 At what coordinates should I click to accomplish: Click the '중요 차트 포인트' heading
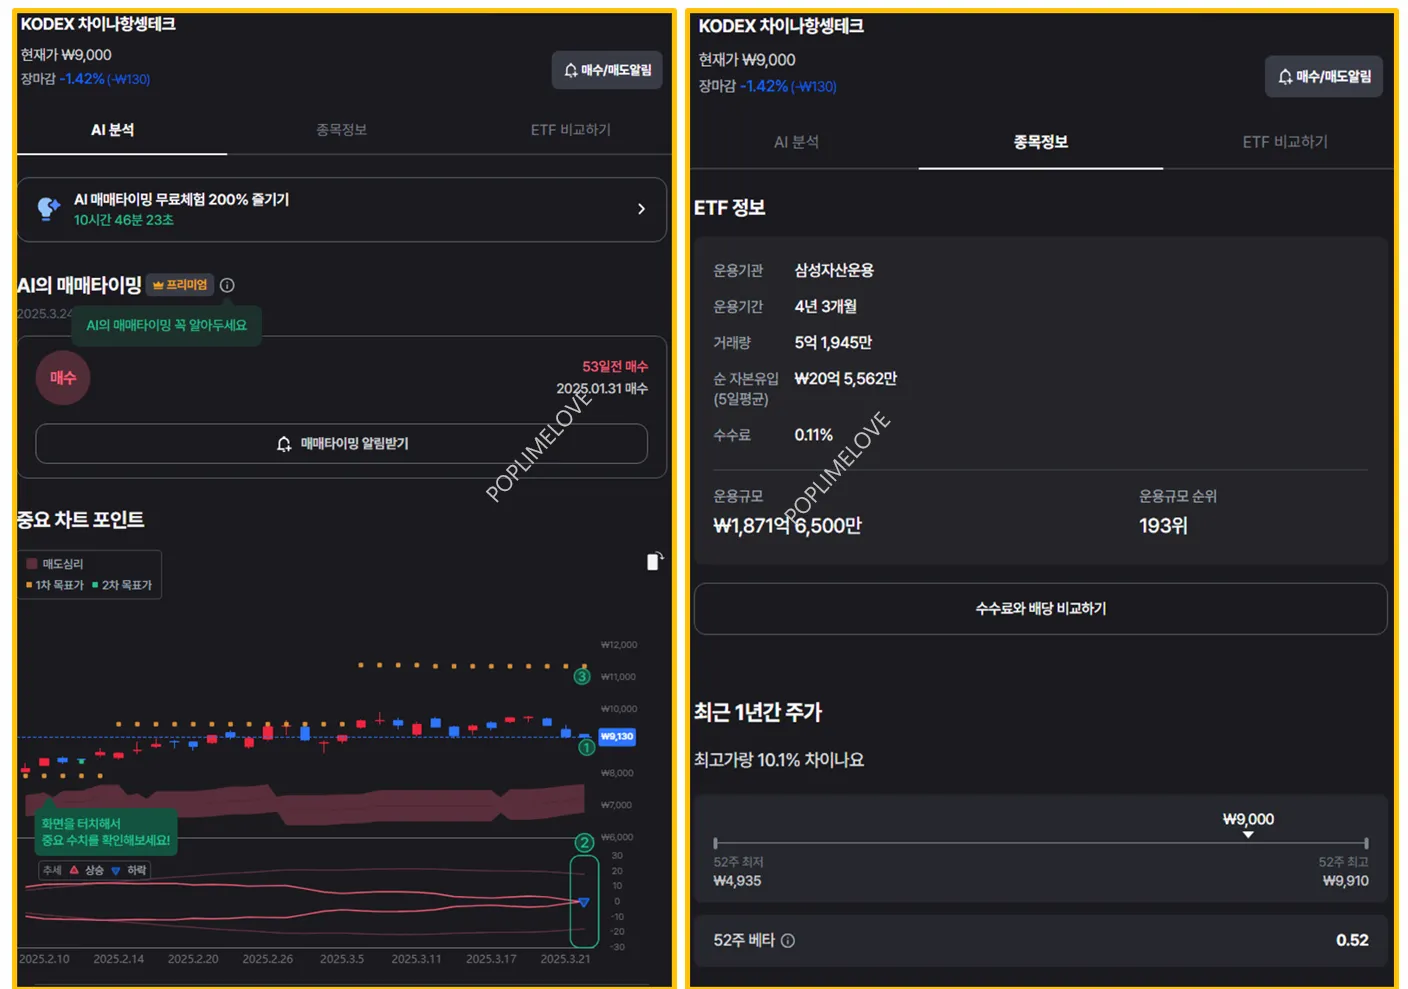(80, 520)
